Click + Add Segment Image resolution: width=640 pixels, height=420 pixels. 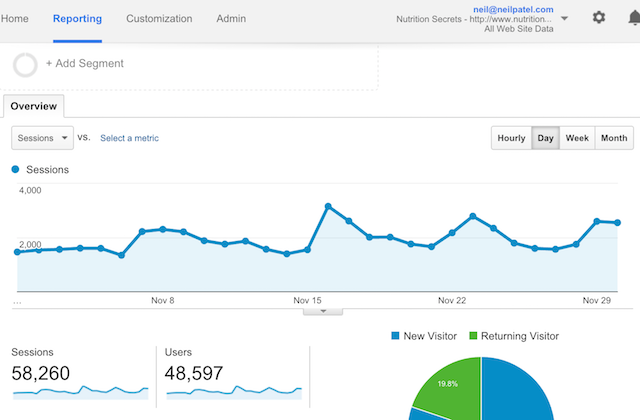[x=84, y=64]
